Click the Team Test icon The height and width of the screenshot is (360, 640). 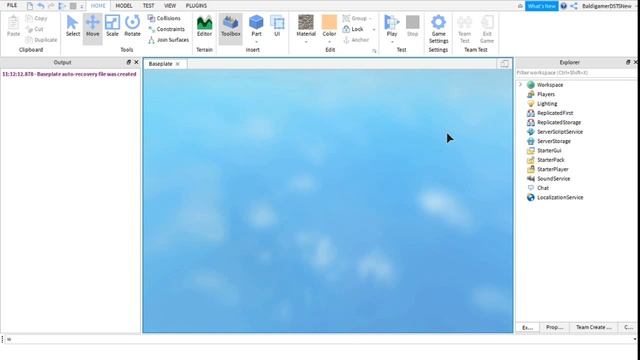tap(464, 29)
